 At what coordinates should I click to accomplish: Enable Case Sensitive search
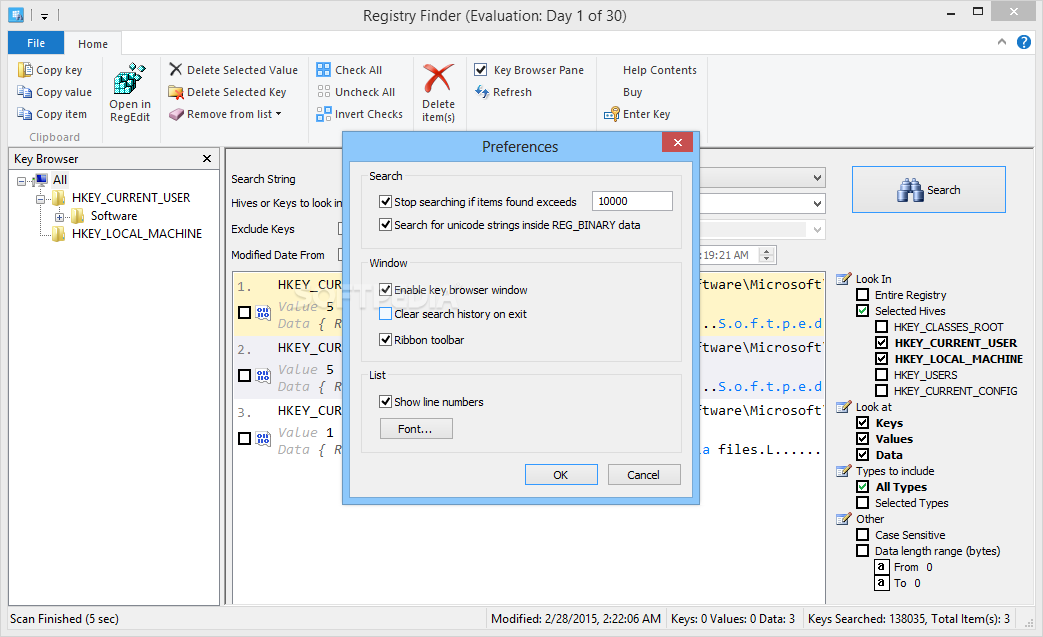coord(863,535)
